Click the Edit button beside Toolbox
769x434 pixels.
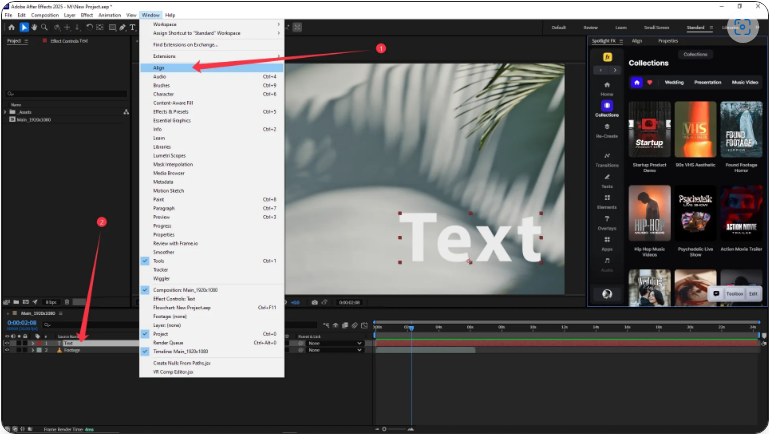pyautogui.click(x=753, y=294)
